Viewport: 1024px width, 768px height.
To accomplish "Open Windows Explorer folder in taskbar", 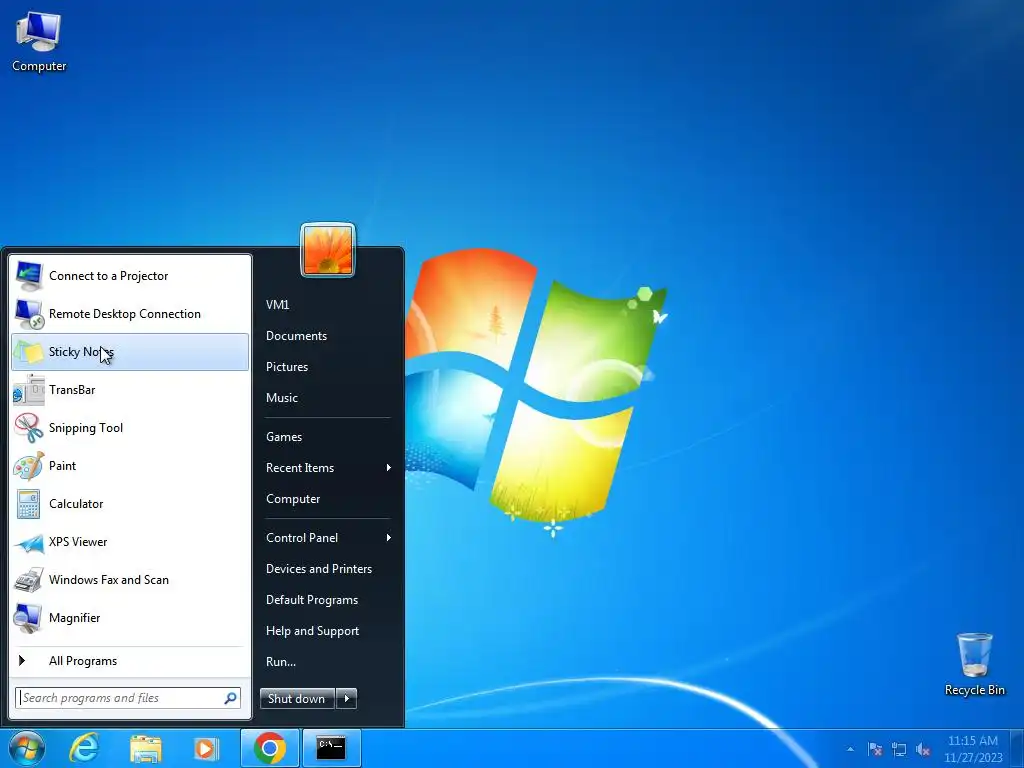I will tap(146, 748).
